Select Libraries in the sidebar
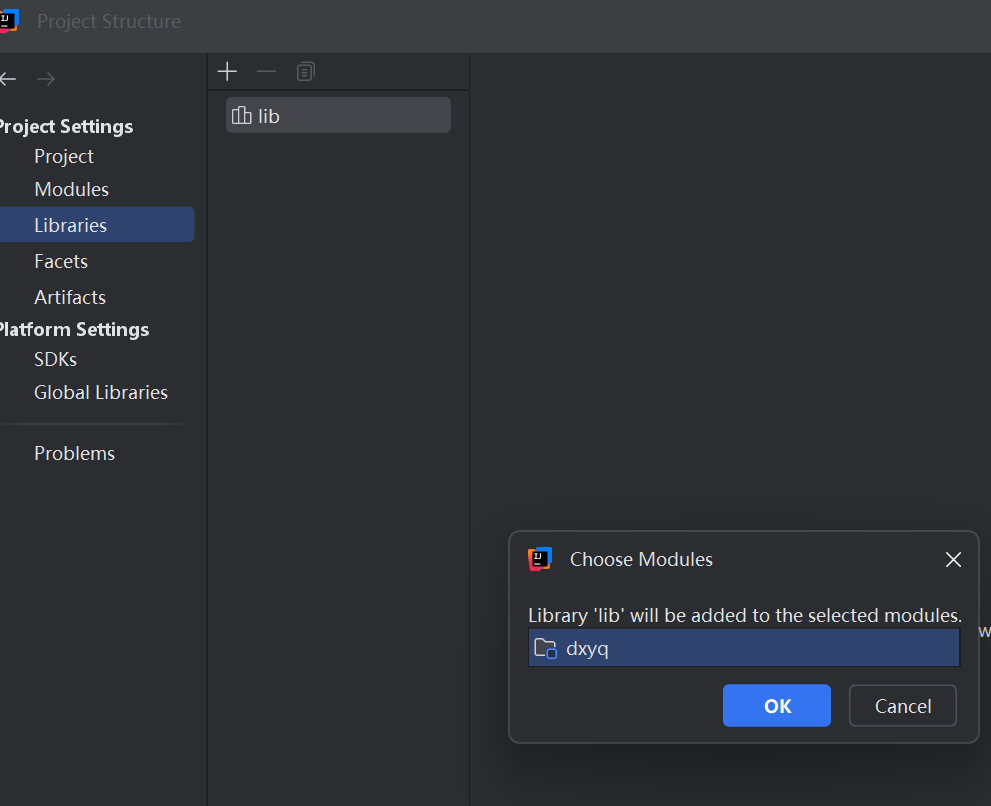The height and width of the screenshot is (806, 991). click(70, 225)
